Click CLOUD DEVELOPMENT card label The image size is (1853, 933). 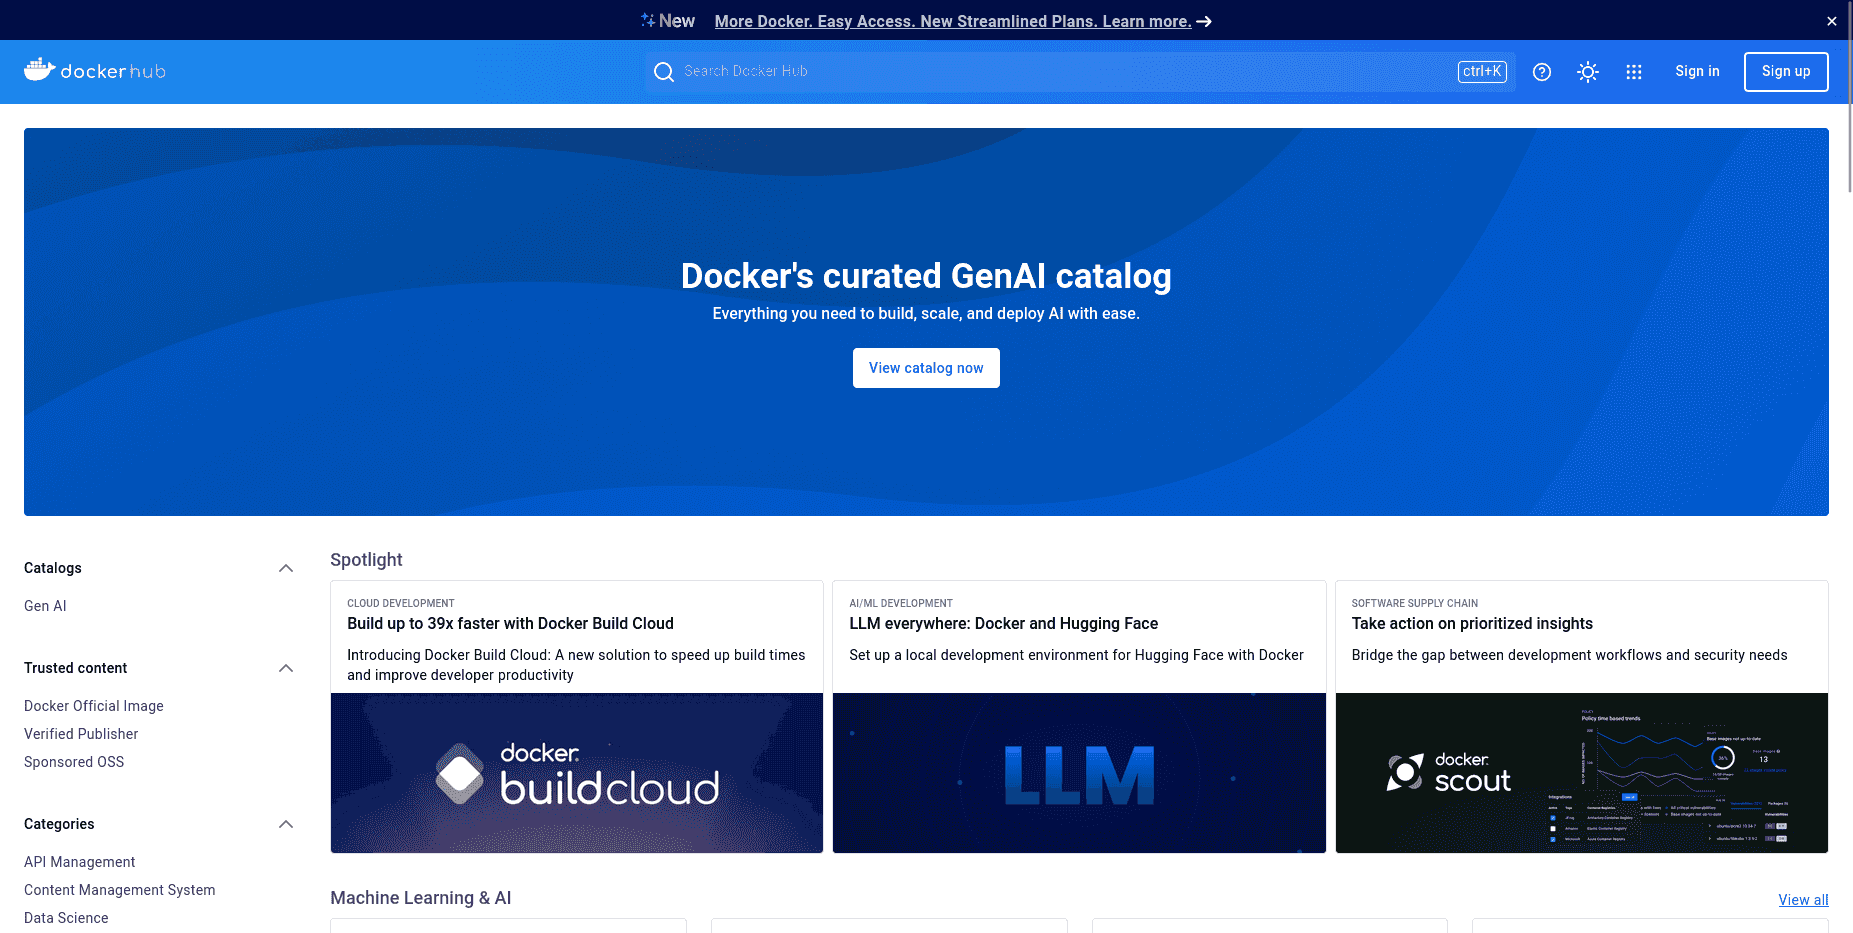tap(401, 603)
